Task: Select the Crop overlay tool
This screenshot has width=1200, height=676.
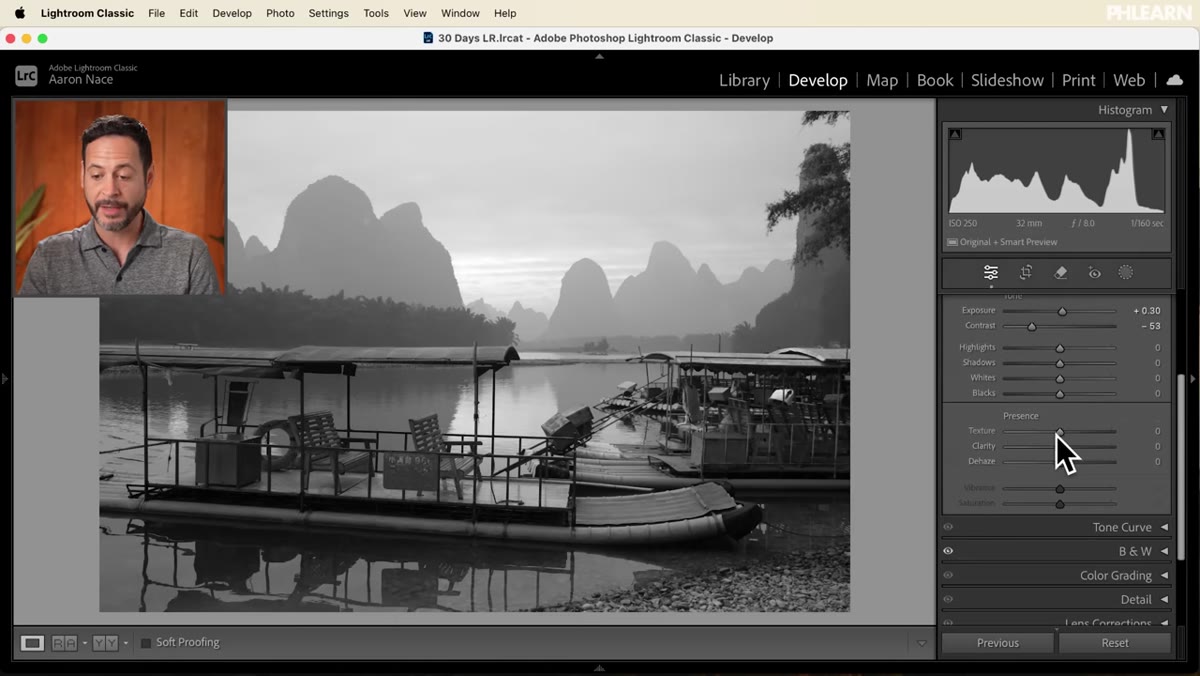Action: tap(1026, 272)
